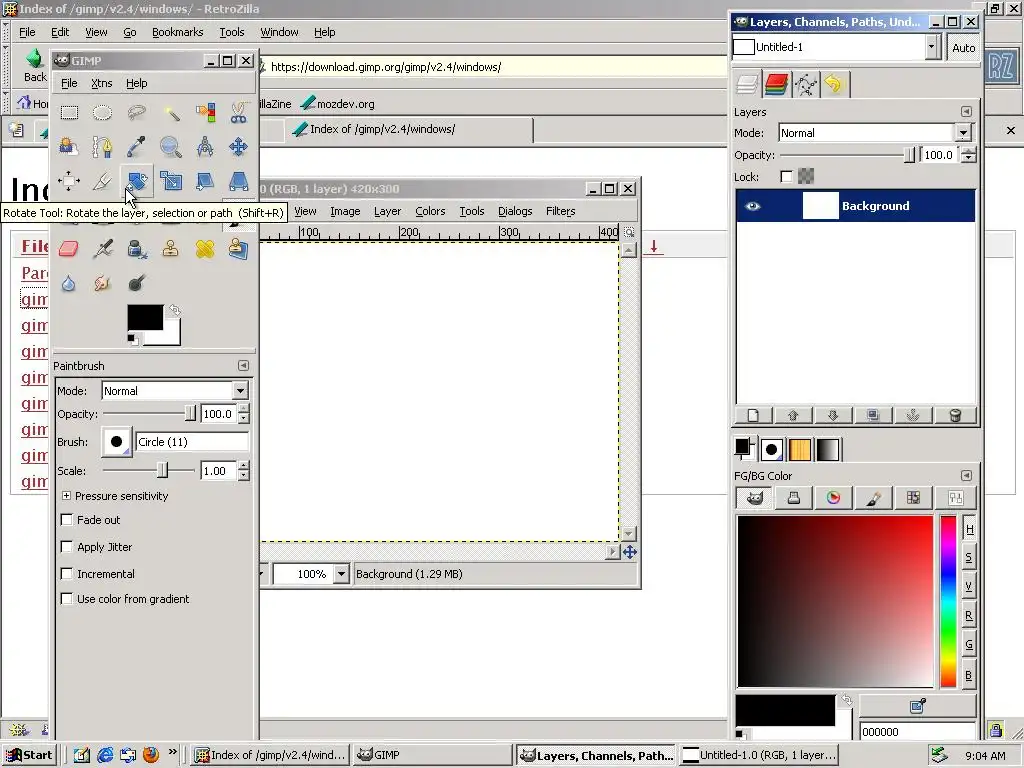Viewport: 1024px width, 768px height.
Task: Select the Free Select lasso tool
Action: coord(136,113)
